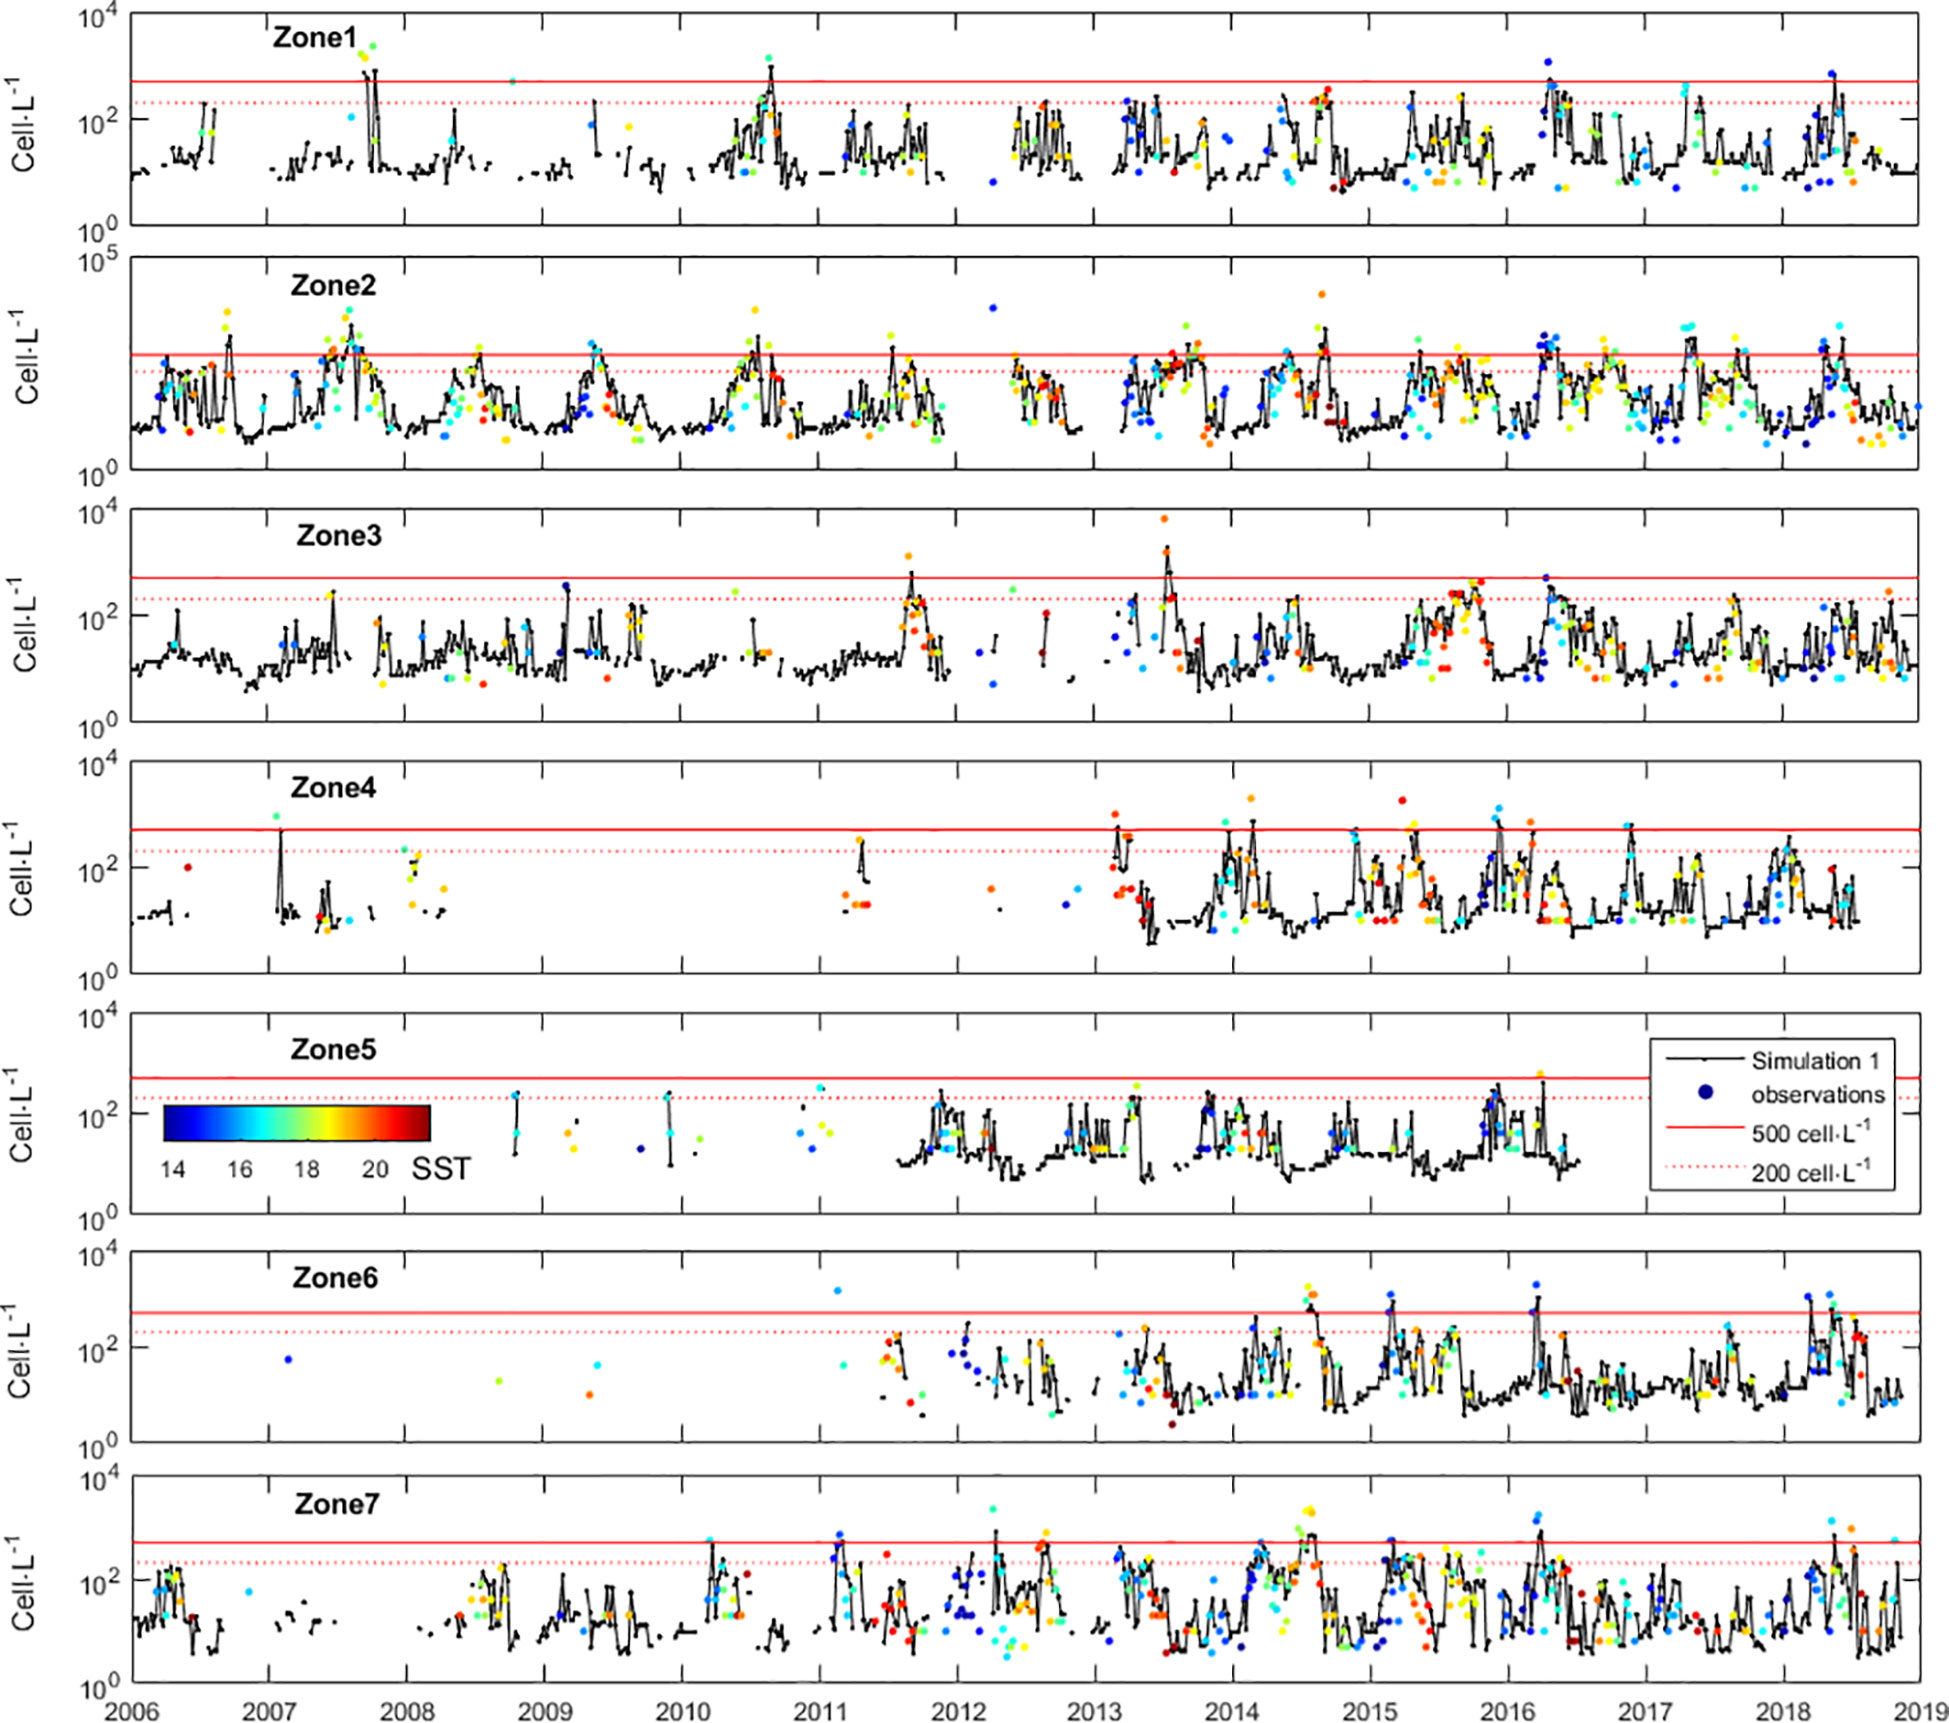Viewport: 1949px width, 1723px height.
Task: Click the Zone5 panel title
Action: coord(333,1049)
